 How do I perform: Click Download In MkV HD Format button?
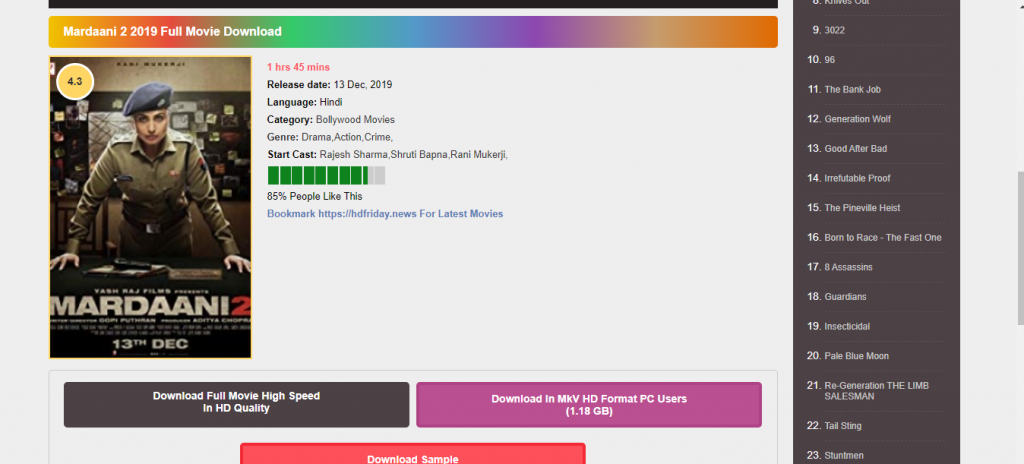point(589,405)
